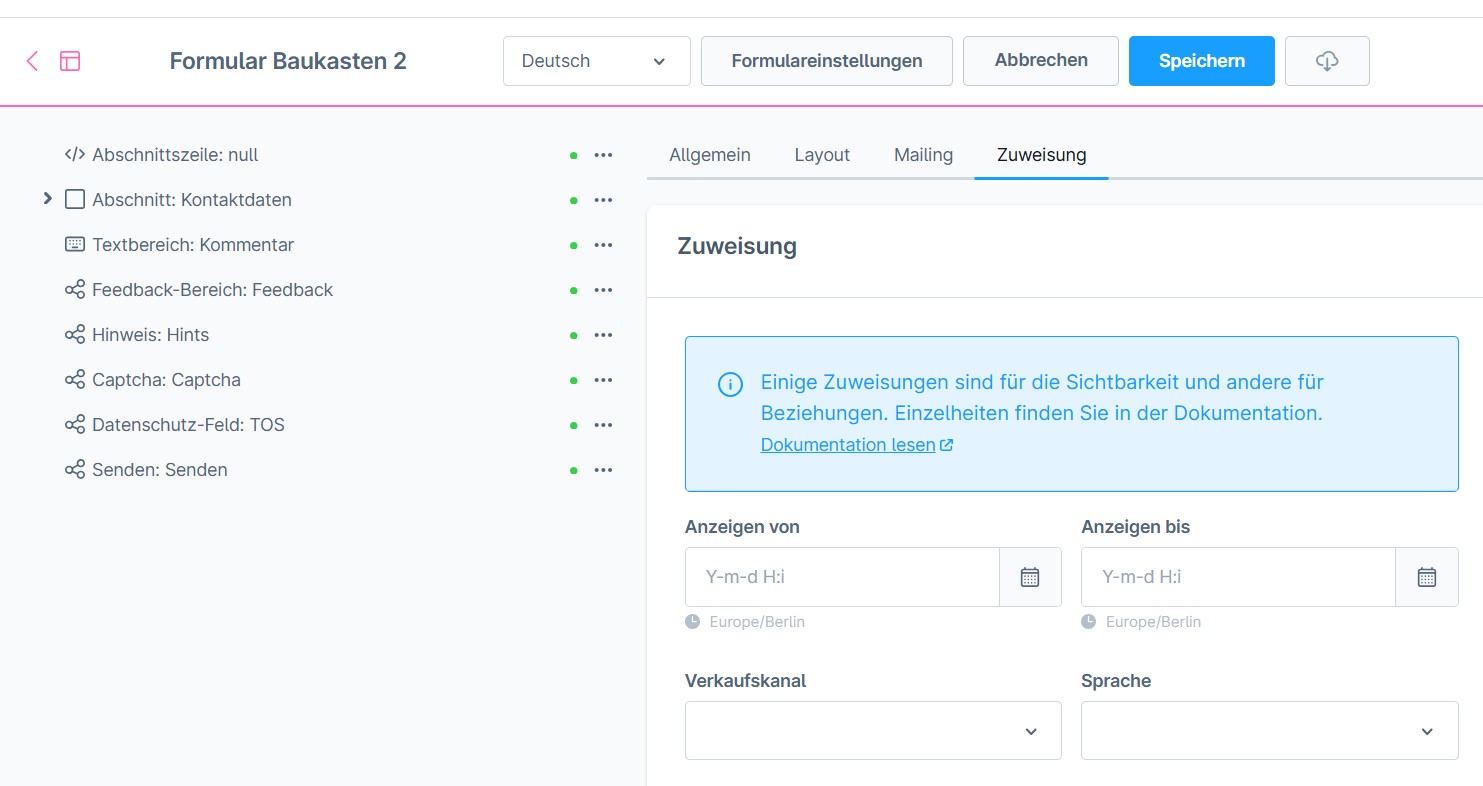
Task: Click into the Anzeigen von date field
Action: 841,577
